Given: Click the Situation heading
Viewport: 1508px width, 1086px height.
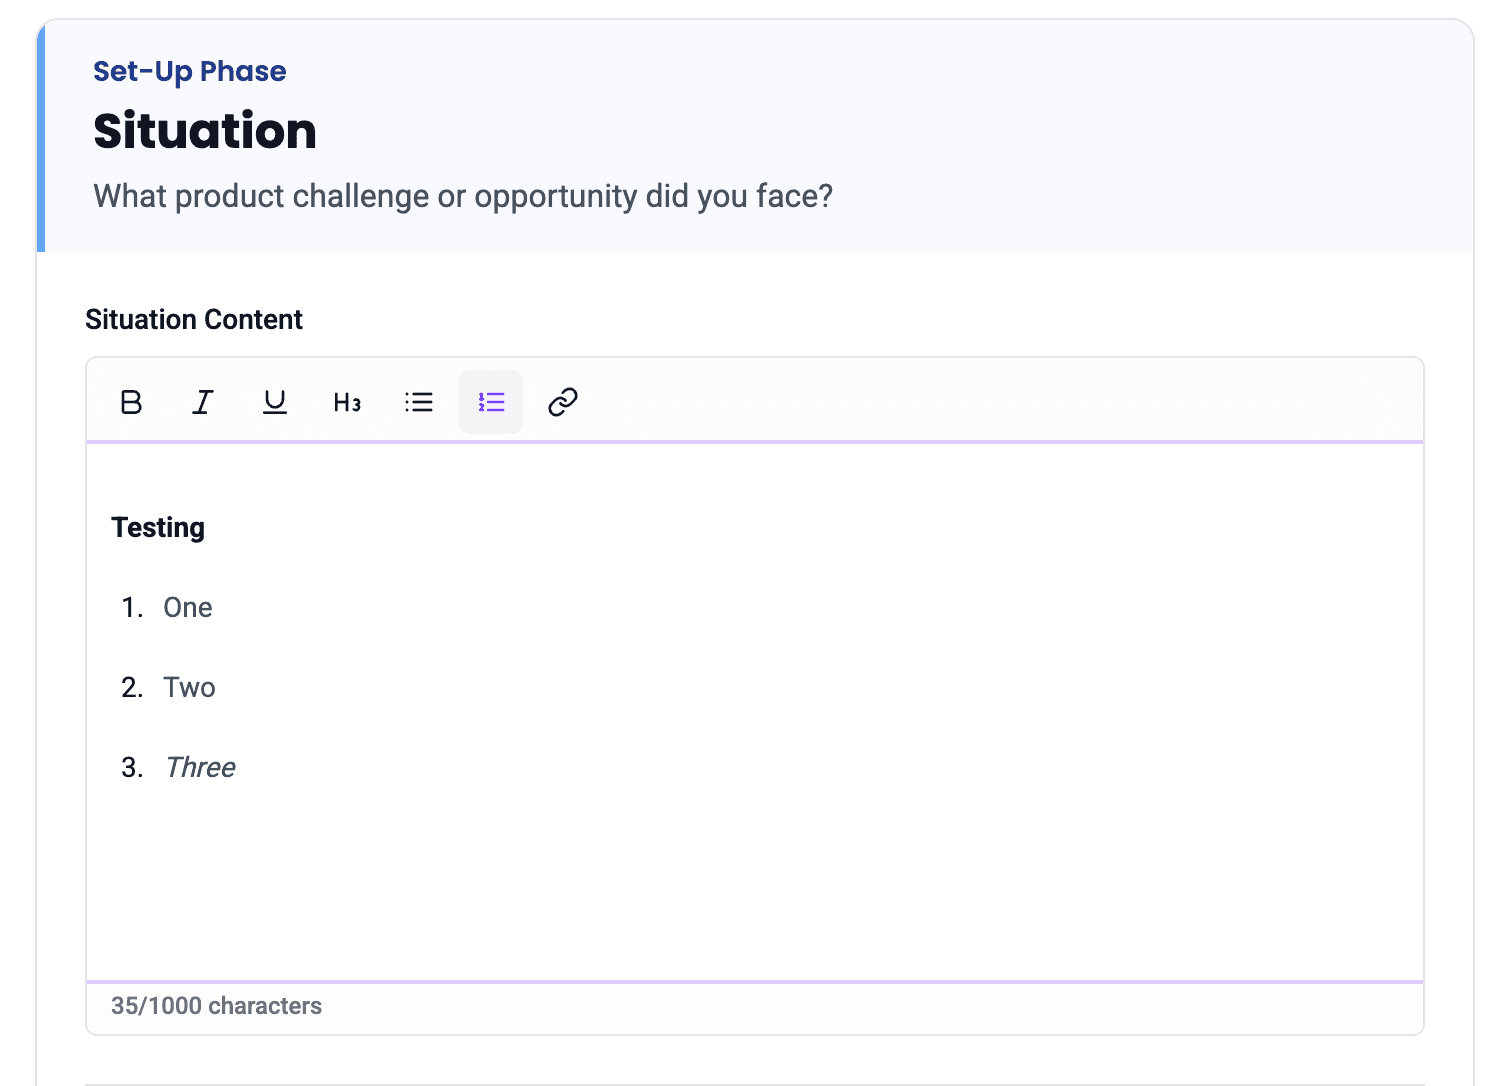Looking at the screenshot, I should (x=205, y=131).
